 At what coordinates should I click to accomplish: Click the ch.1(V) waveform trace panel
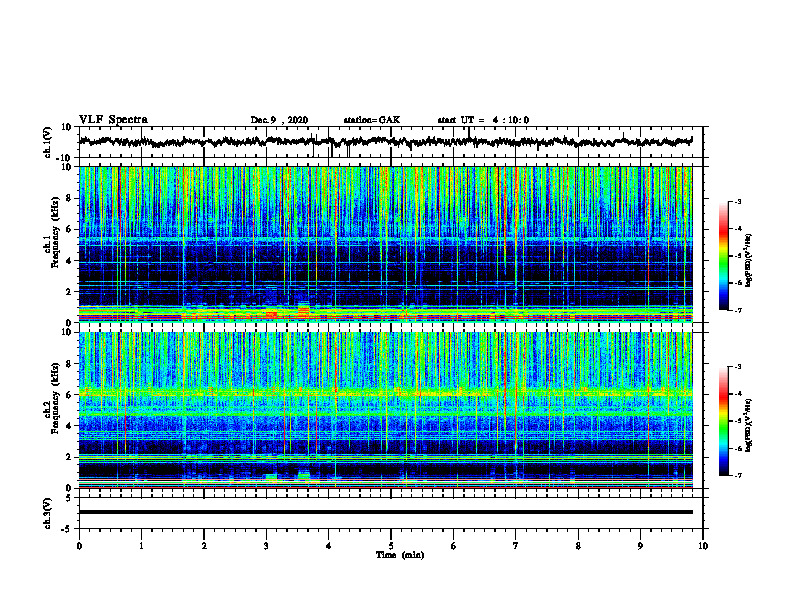tap(390, 142)
